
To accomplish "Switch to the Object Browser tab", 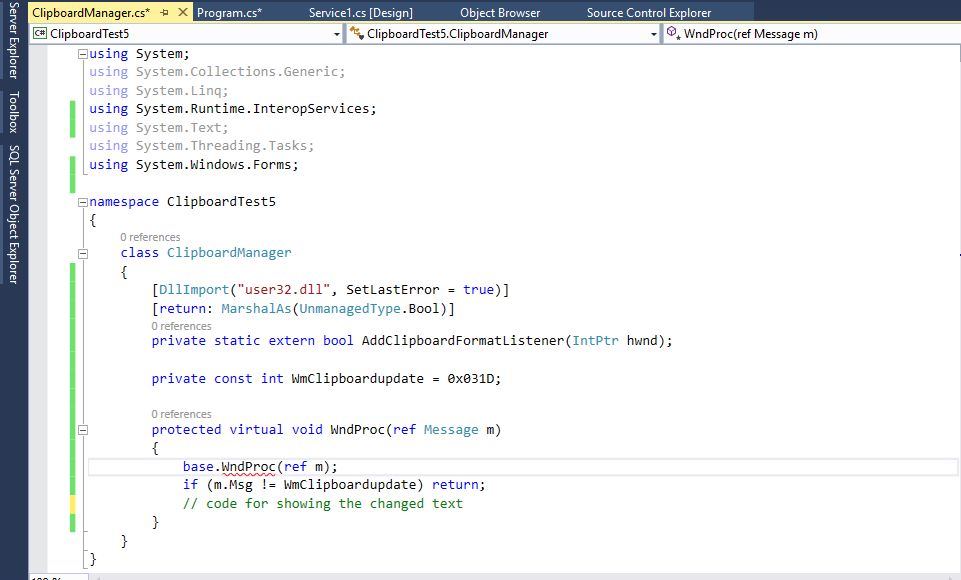I will tap(500, 12).
